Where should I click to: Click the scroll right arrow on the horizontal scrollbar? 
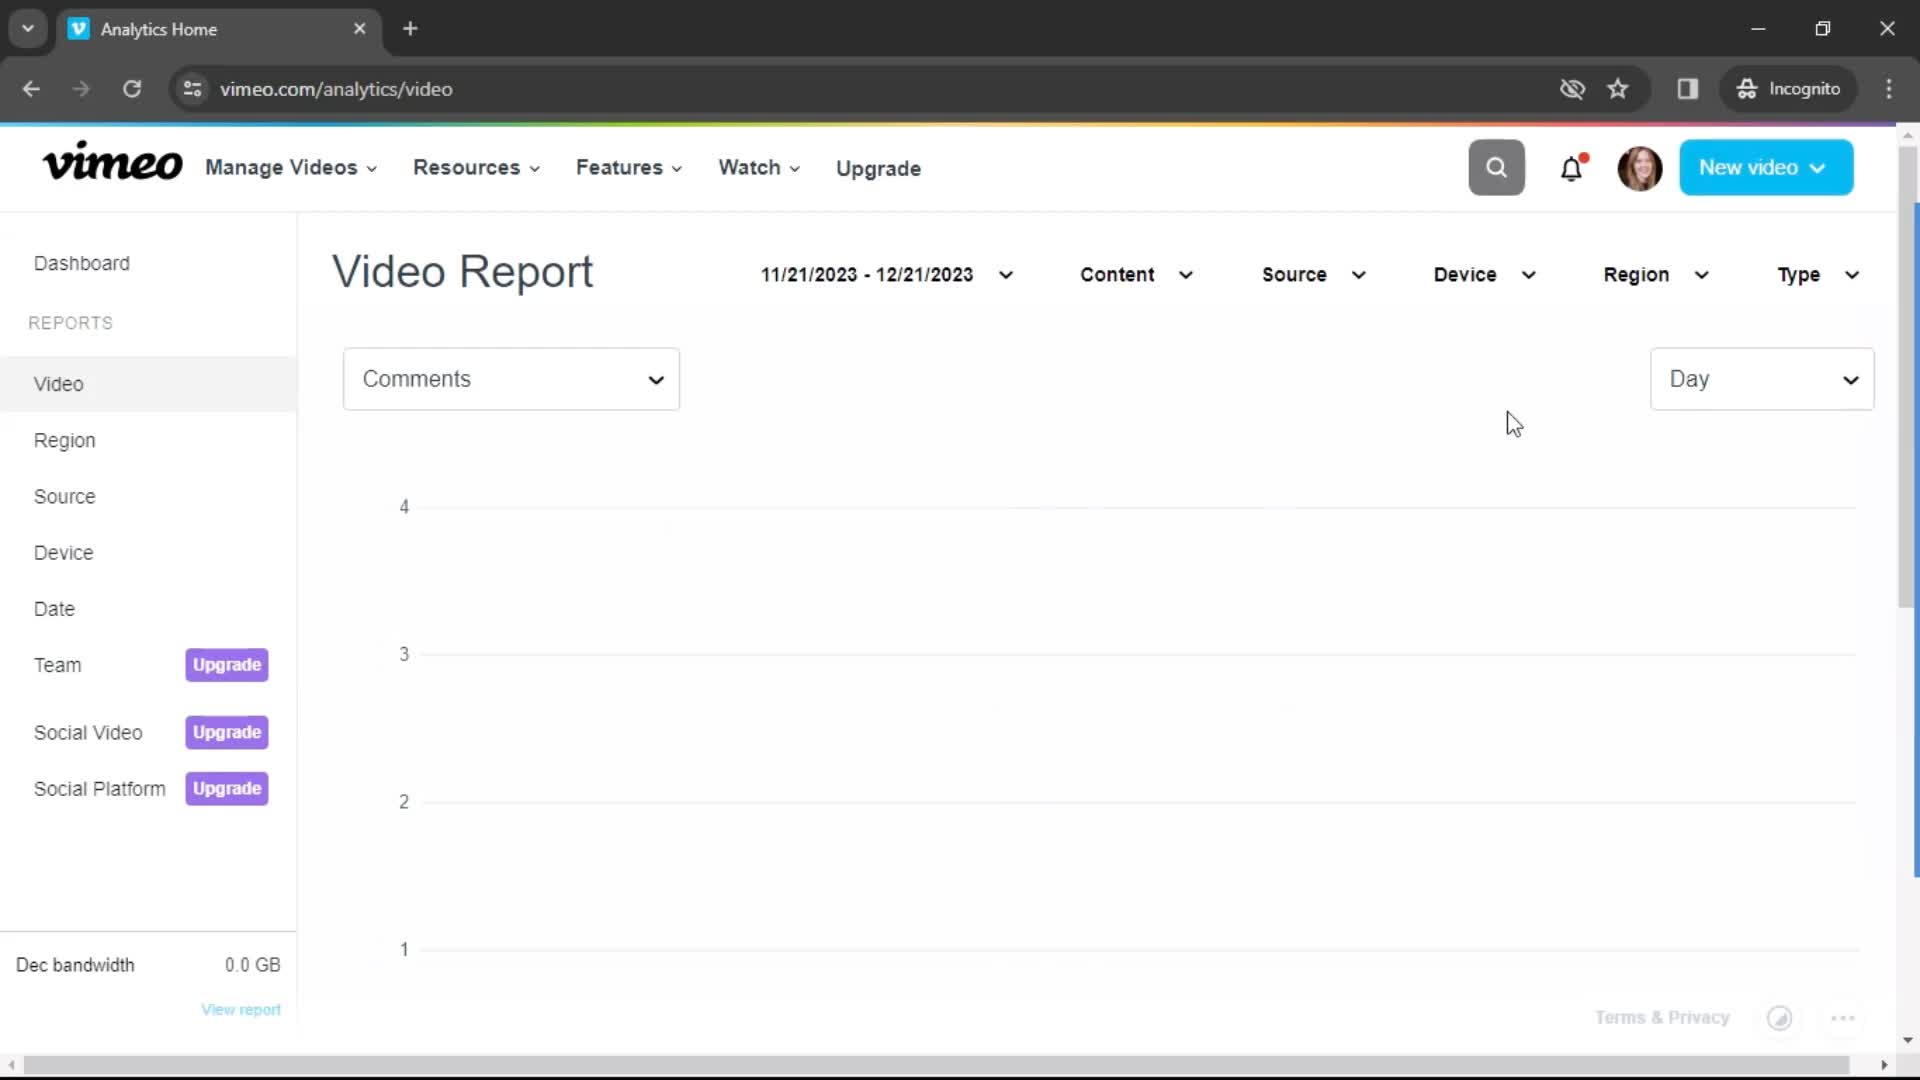[1884, 1065]
